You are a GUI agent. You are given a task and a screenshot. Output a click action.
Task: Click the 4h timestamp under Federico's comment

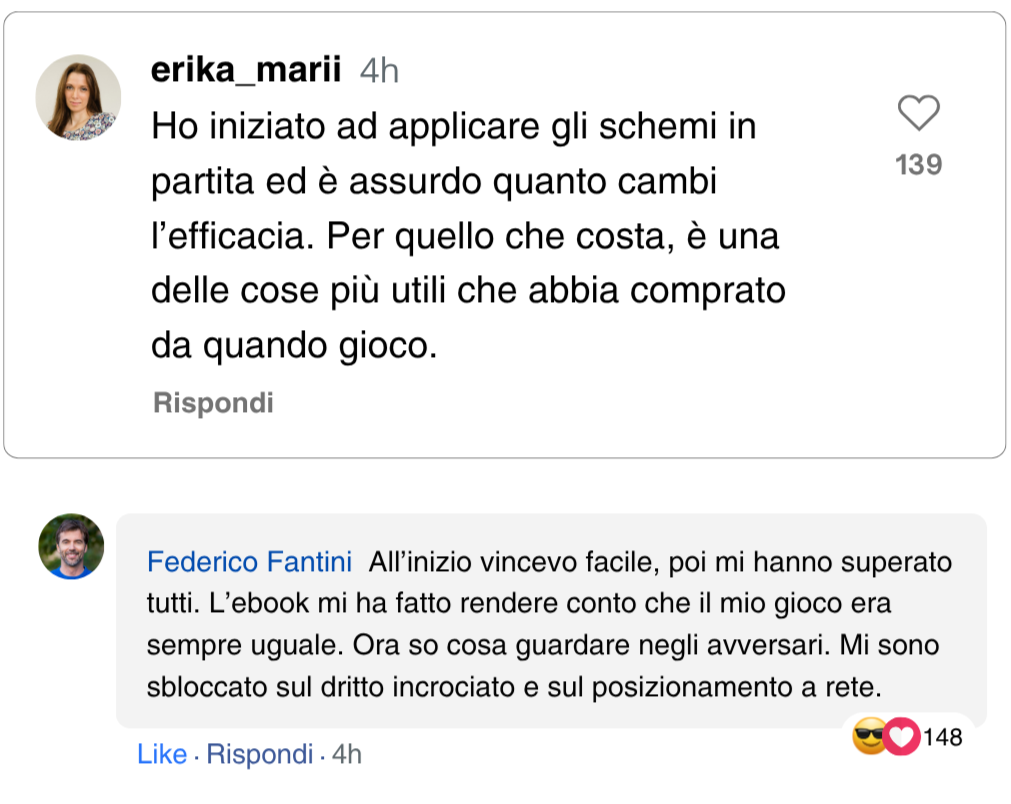[346, 754]
